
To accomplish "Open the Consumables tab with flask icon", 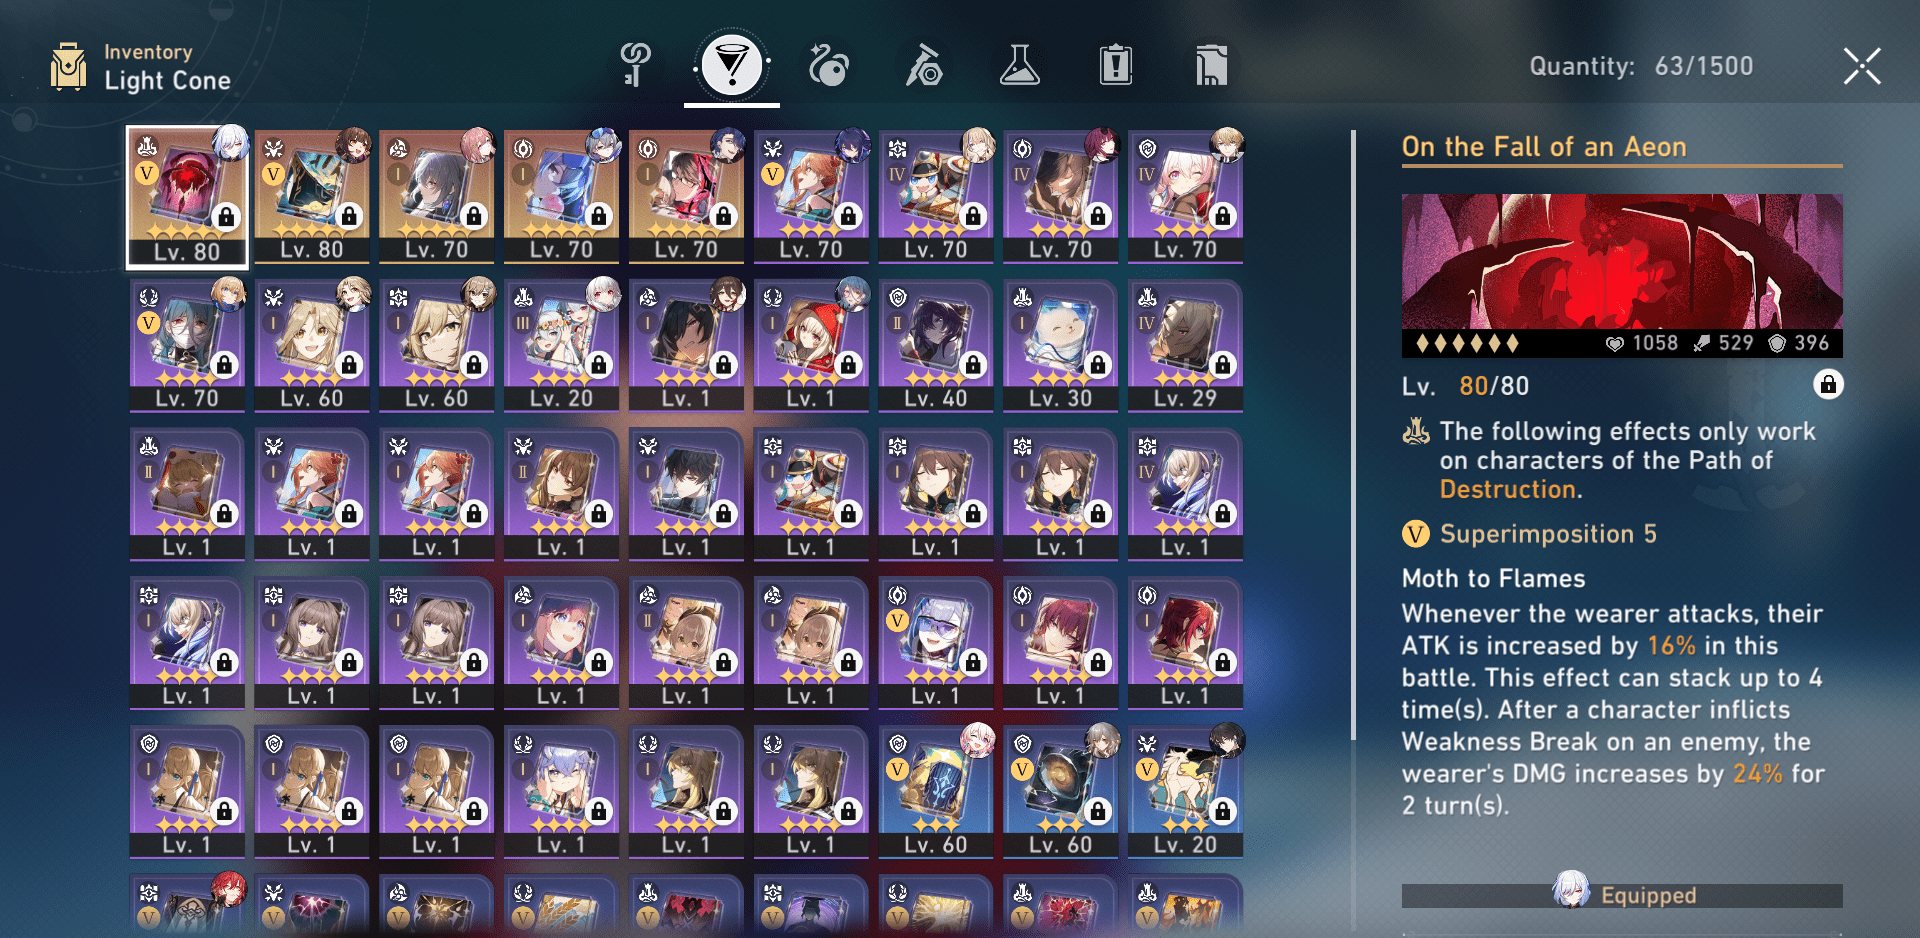I will 1020,66.
